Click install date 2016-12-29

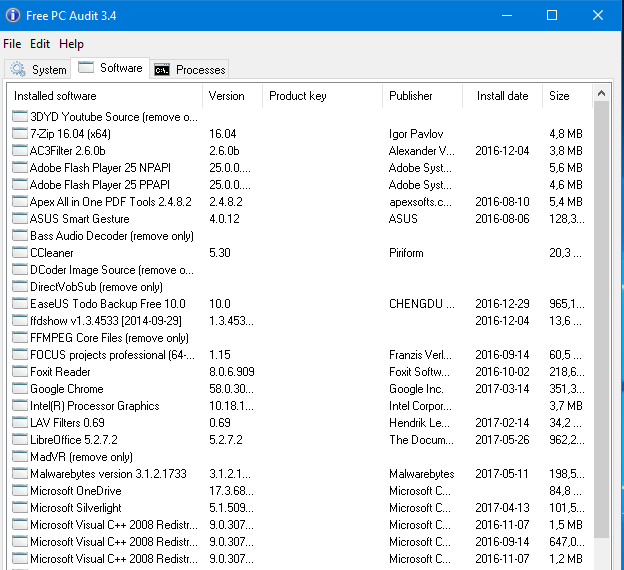click(502, 304)
